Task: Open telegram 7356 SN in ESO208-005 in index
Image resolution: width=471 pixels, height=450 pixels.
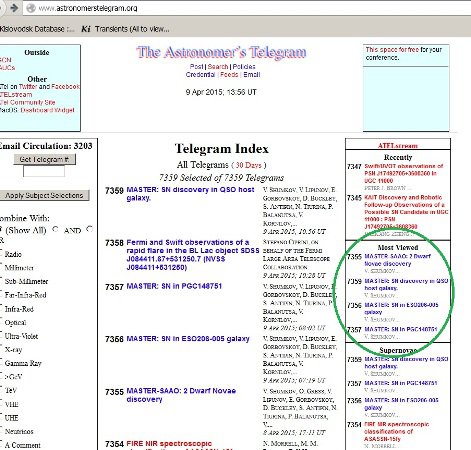Action: coord(188,339)
